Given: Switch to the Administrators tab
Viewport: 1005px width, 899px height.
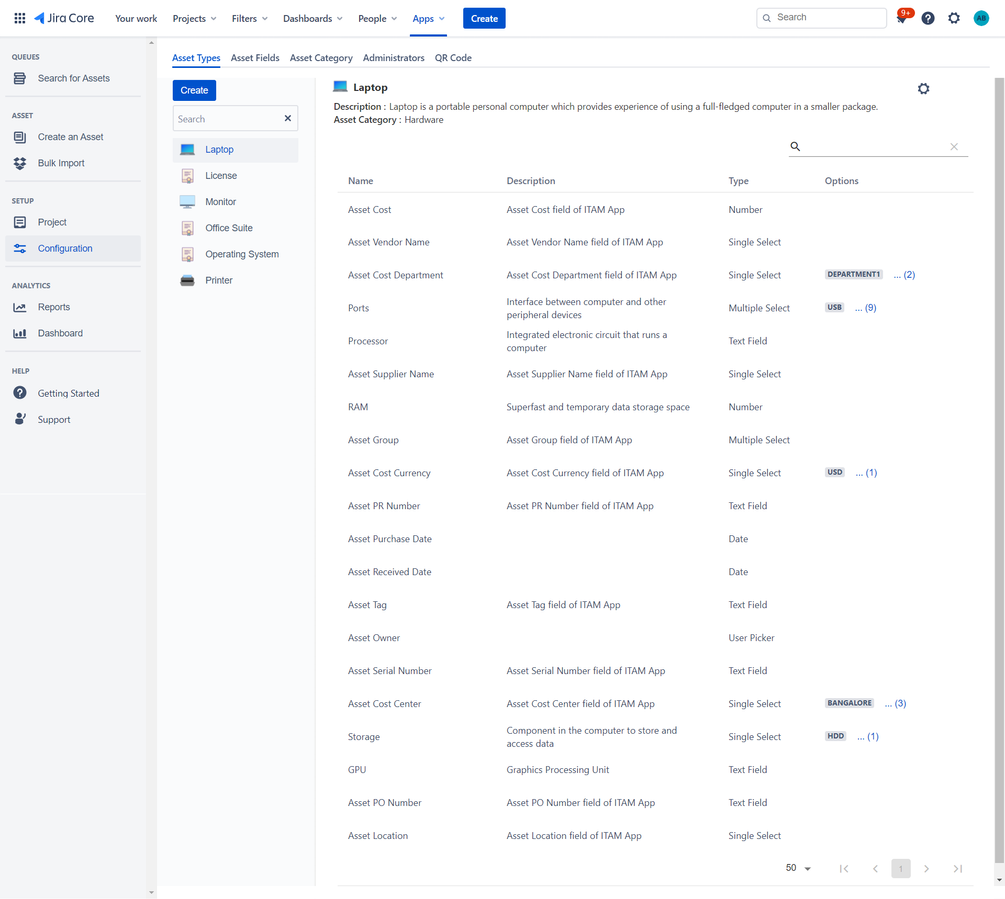Looking at the screenshot, I should coord(394,58).
